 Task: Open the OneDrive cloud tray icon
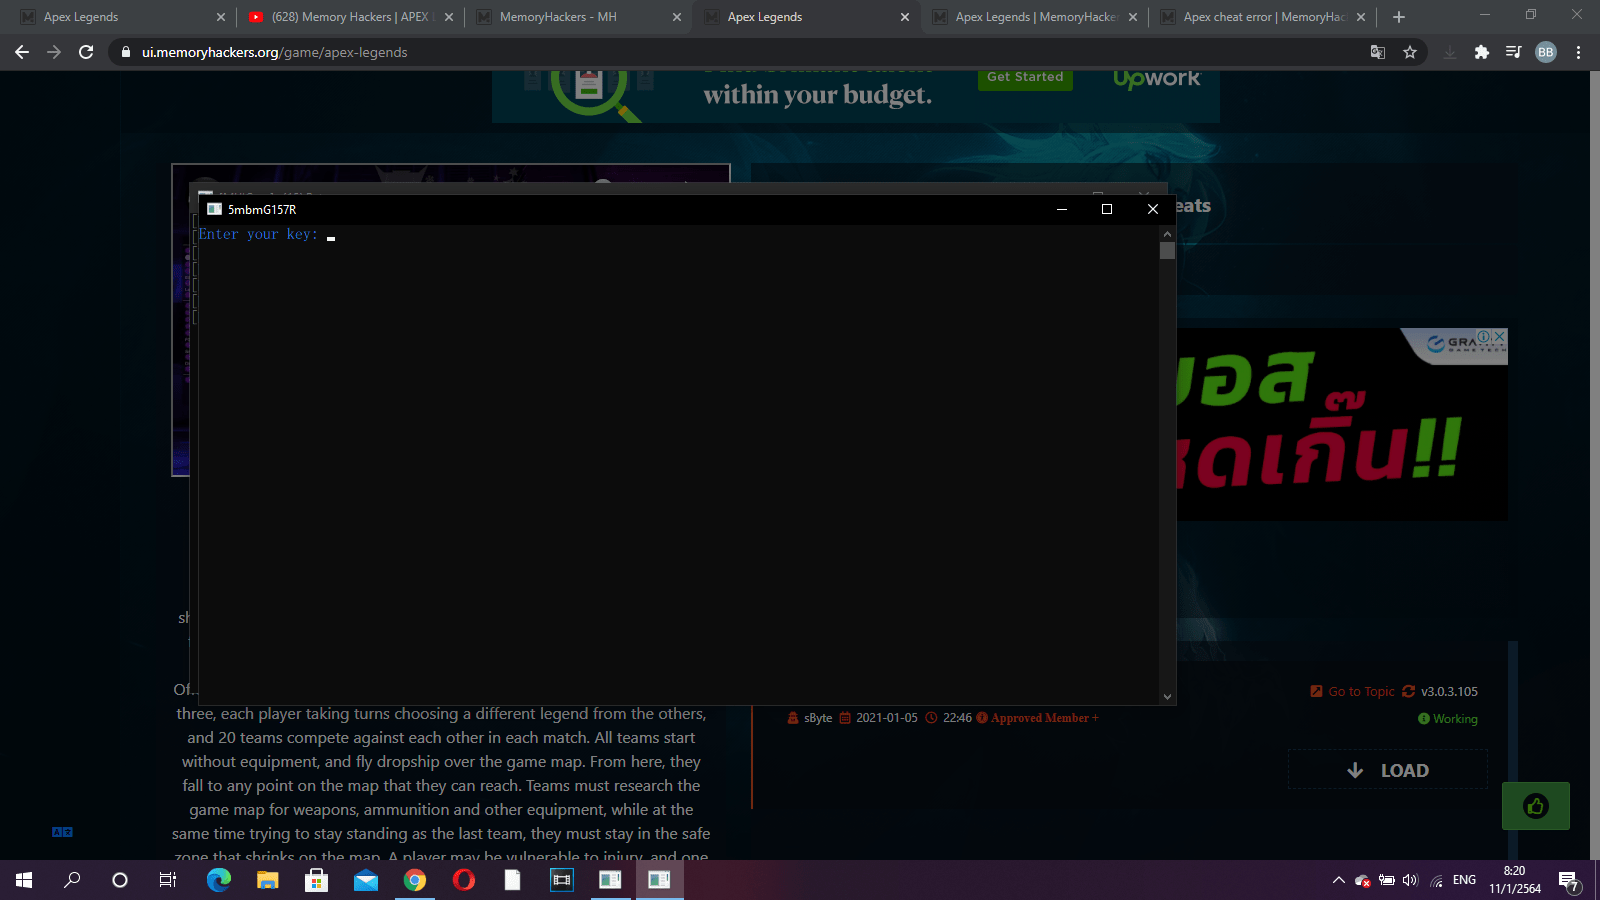(1362, 880)
